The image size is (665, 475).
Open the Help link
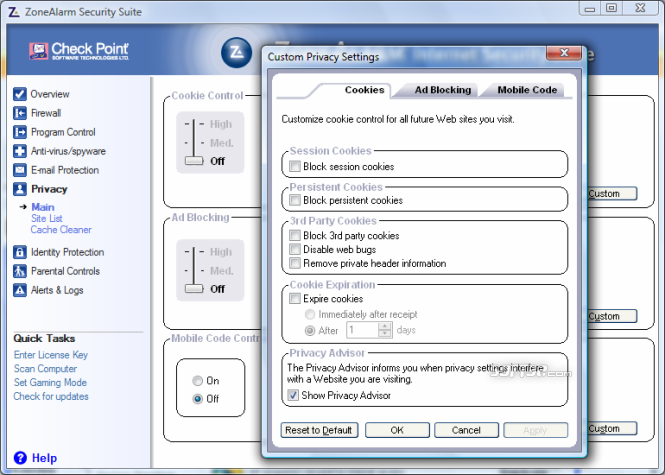tap(44, 458)
